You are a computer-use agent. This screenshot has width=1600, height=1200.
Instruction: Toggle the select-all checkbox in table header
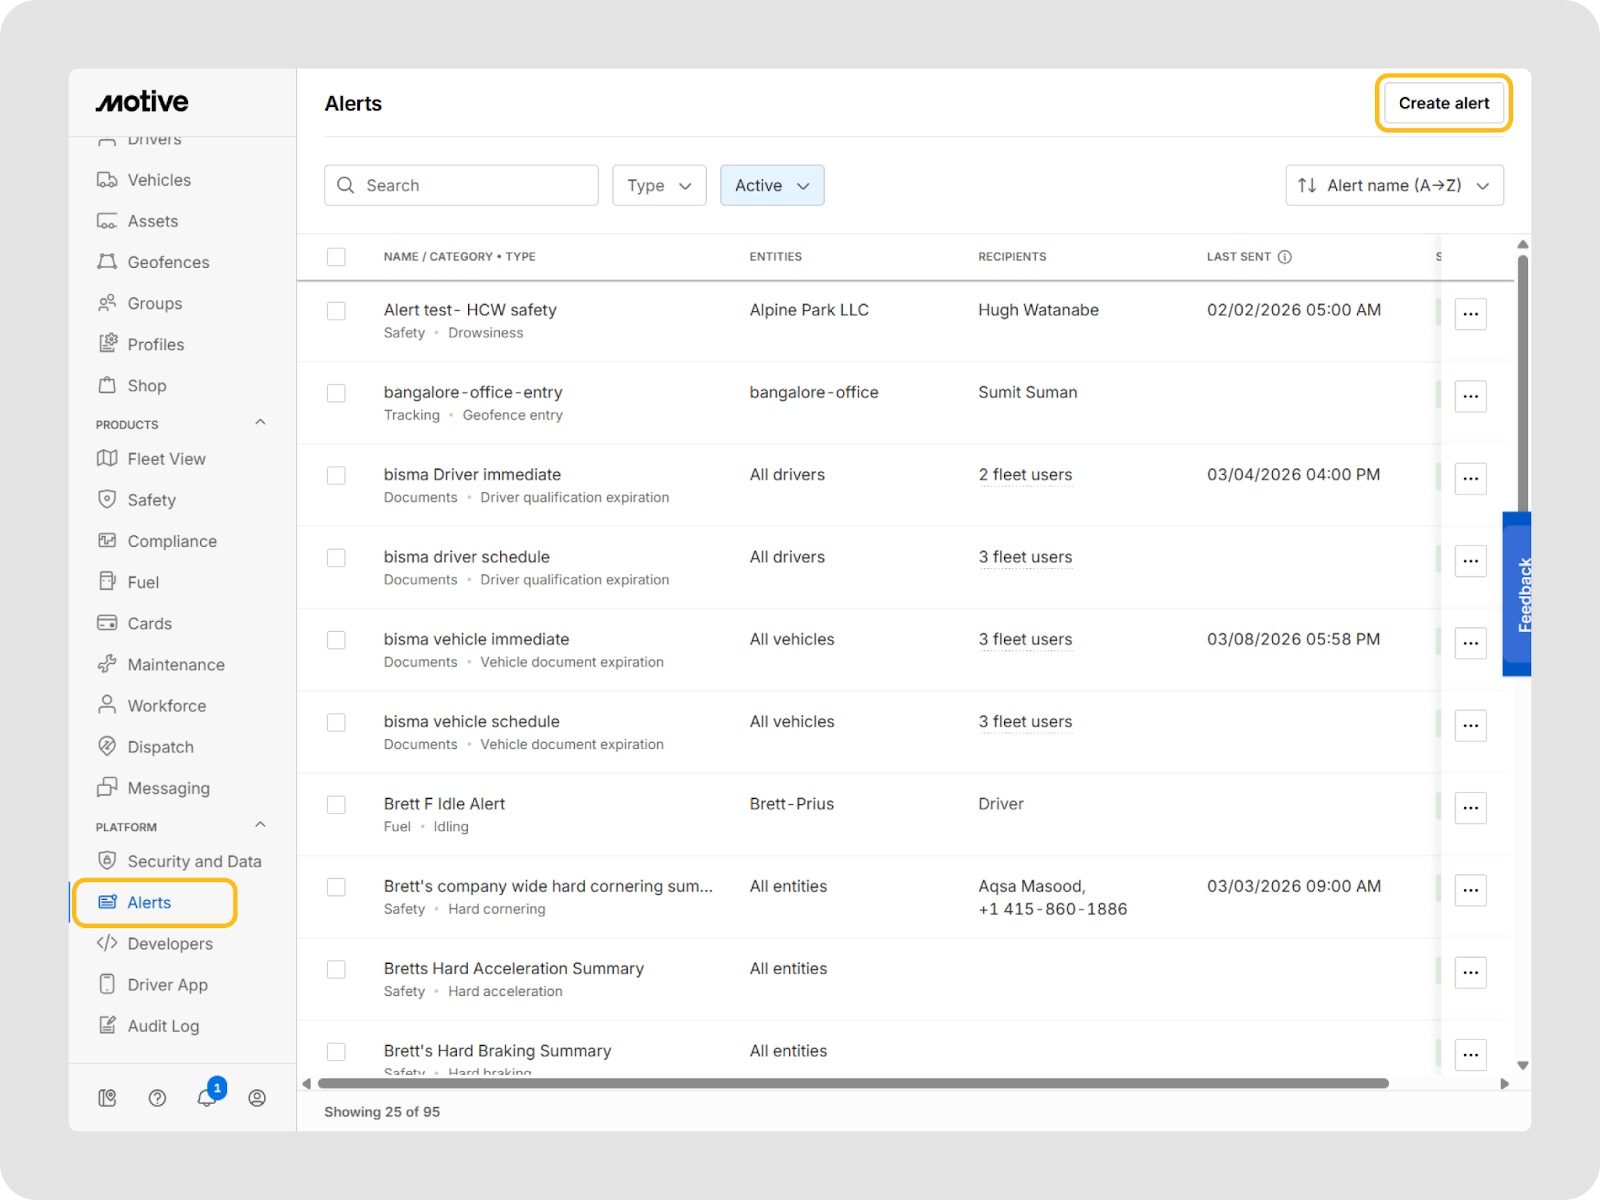point(336,257)
